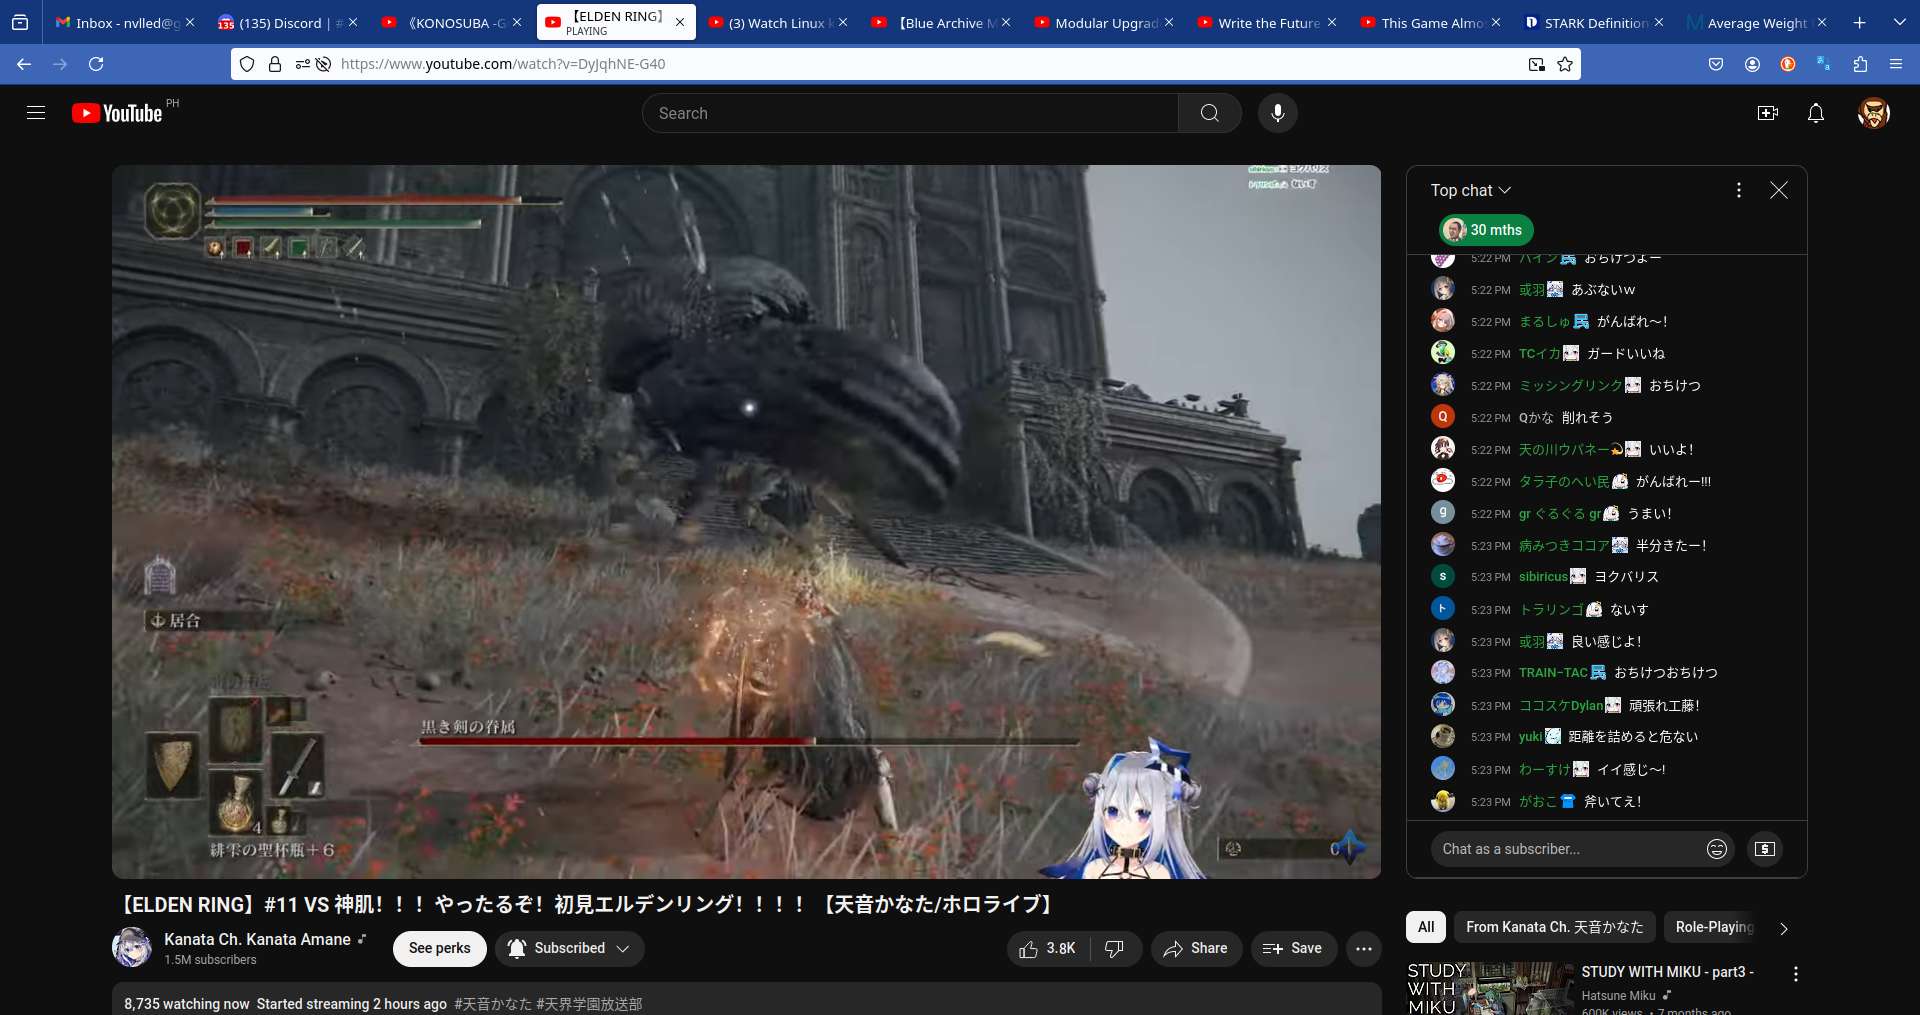Click the #天音かなた hashtag
The height and width of the screenshot is (1015, 1920).
click(493, 1004)
